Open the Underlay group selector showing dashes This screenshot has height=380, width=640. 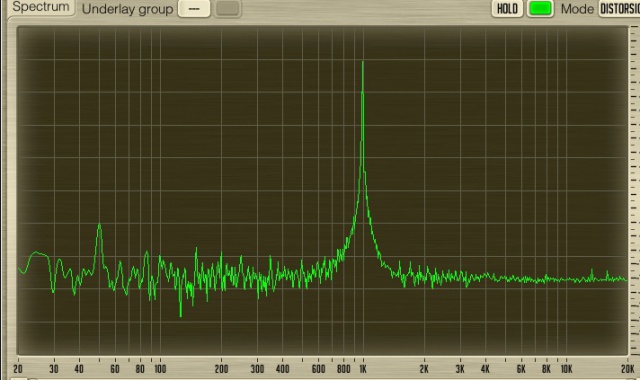pos(194,9)
